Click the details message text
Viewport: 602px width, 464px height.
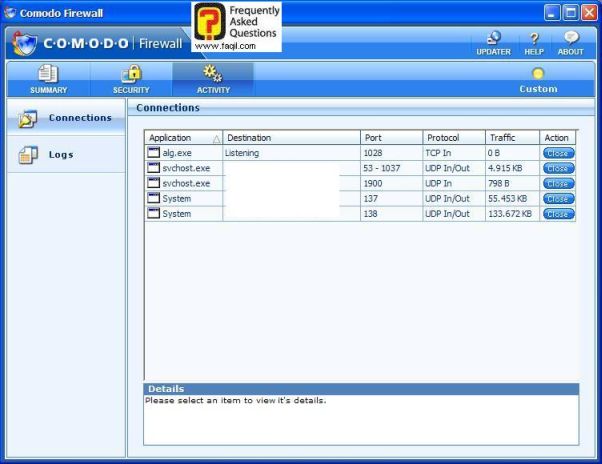(x=235, y=400)
